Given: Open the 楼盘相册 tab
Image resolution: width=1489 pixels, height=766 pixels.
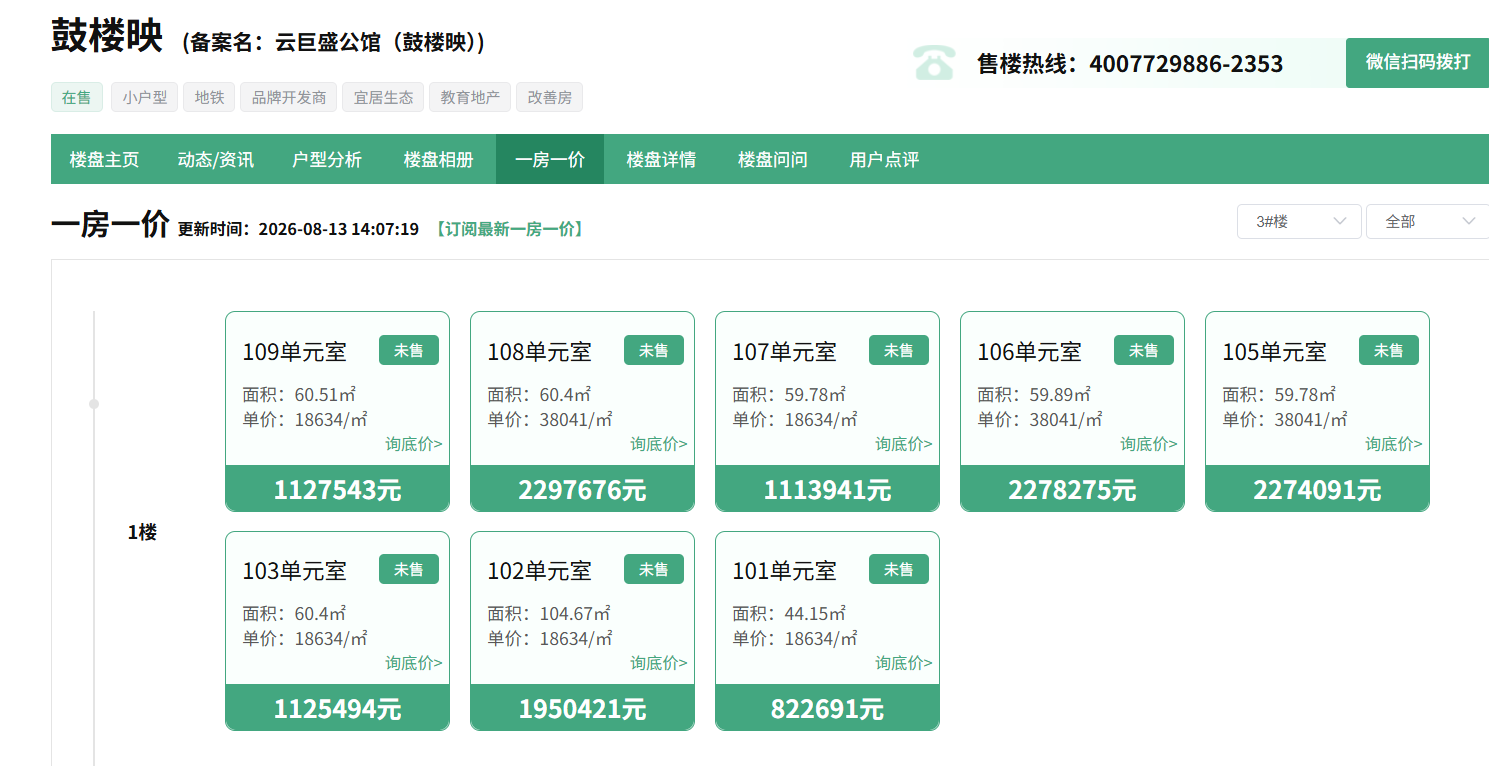Looking at the screenshot, I should point(438,159).
